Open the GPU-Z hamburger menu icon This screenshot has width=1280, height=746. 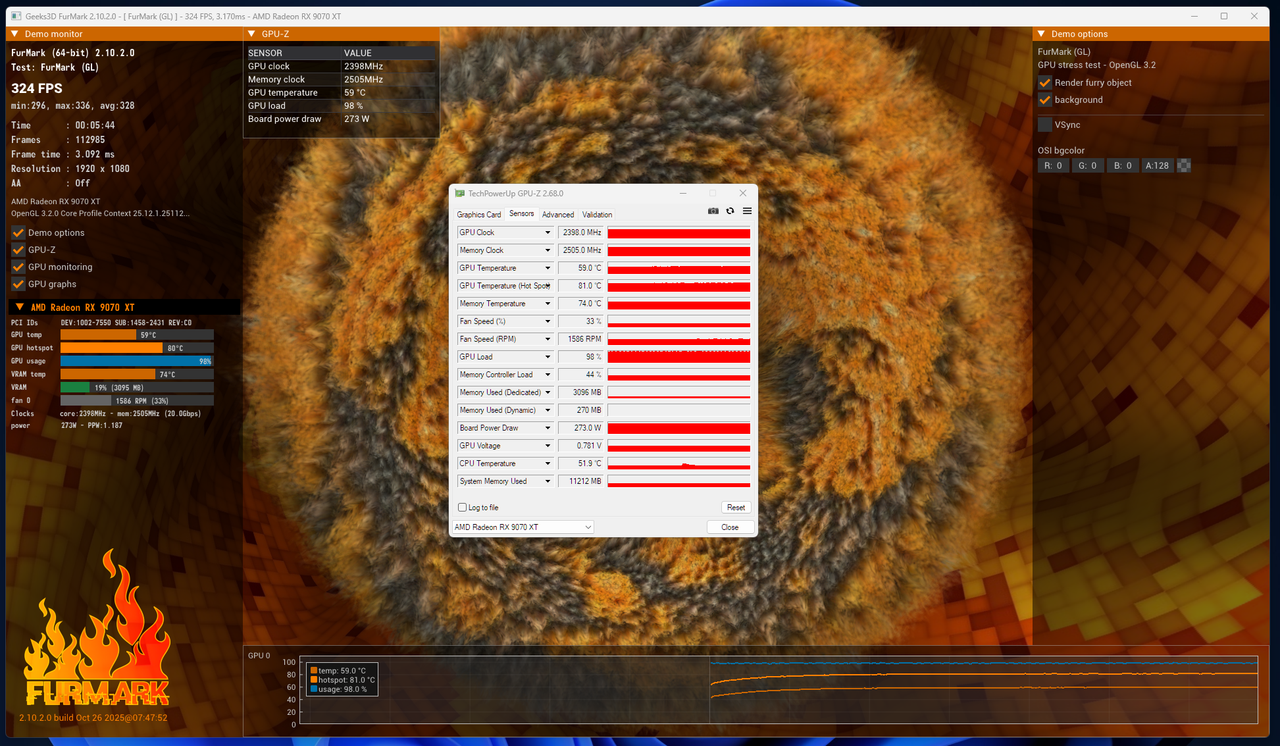[x=747, y=210]
